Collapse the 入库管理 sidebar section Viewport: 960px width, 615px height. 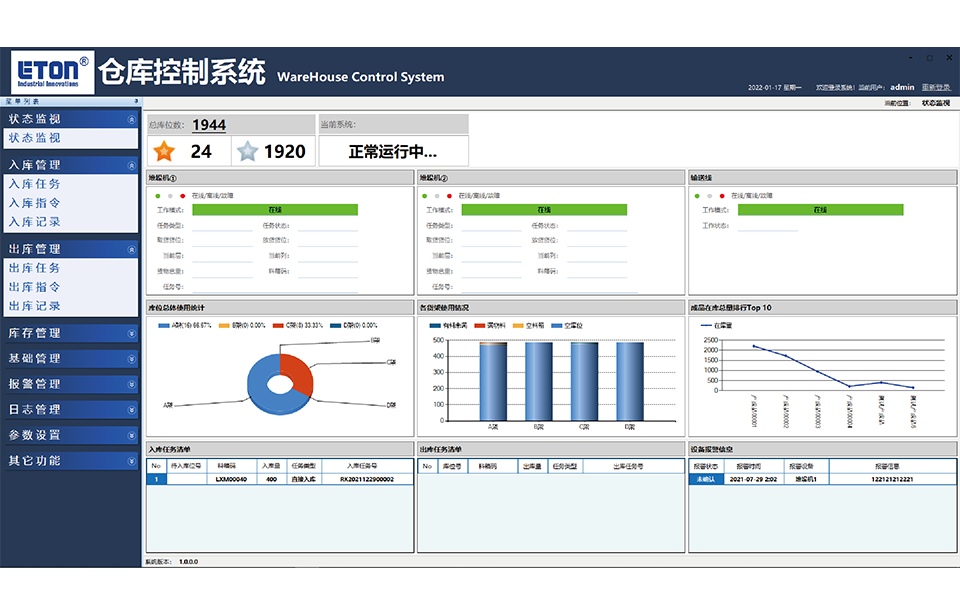(x=132, y=165)
